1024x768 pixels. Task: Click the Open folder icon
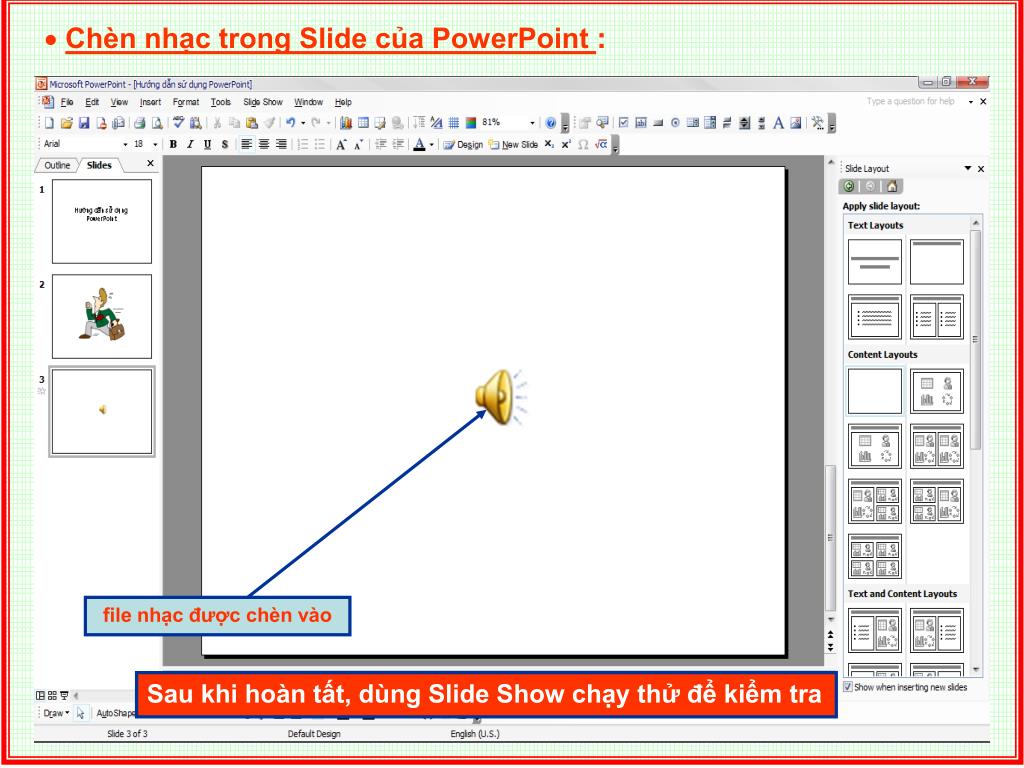coord(67,123)
